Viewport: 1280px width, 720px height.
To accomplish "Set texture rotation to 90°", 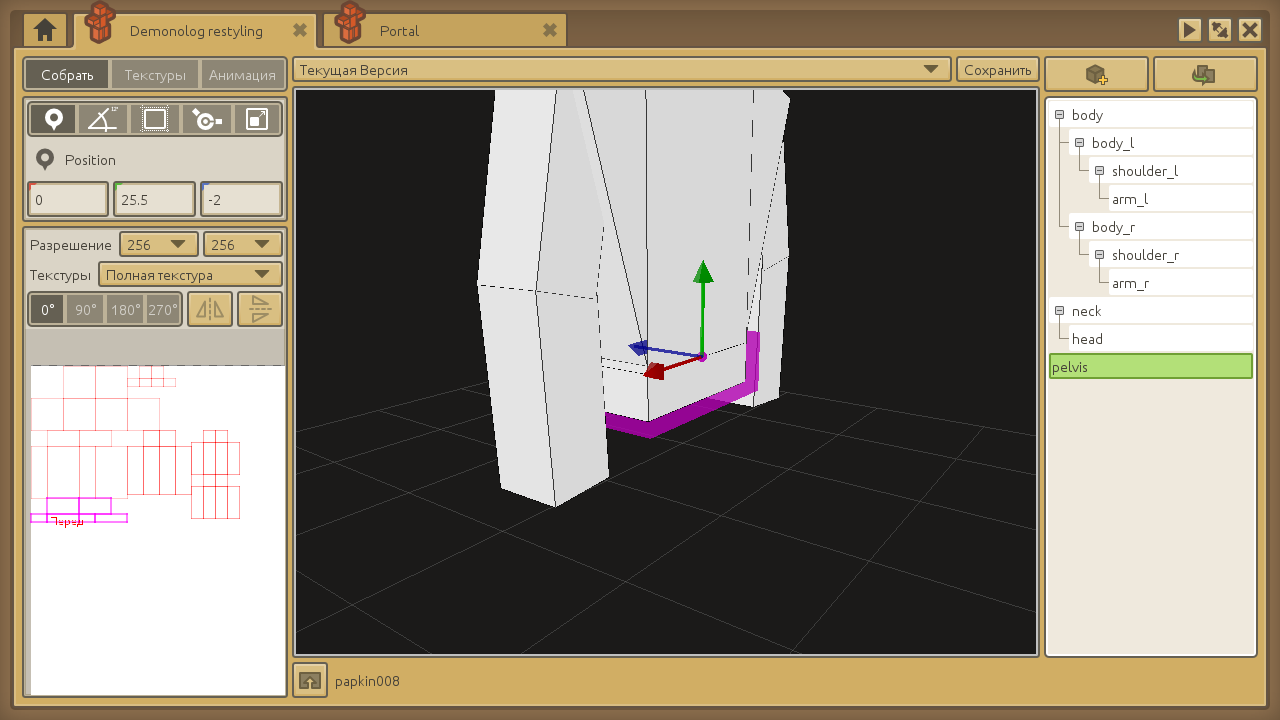I will tap(86, 310).
